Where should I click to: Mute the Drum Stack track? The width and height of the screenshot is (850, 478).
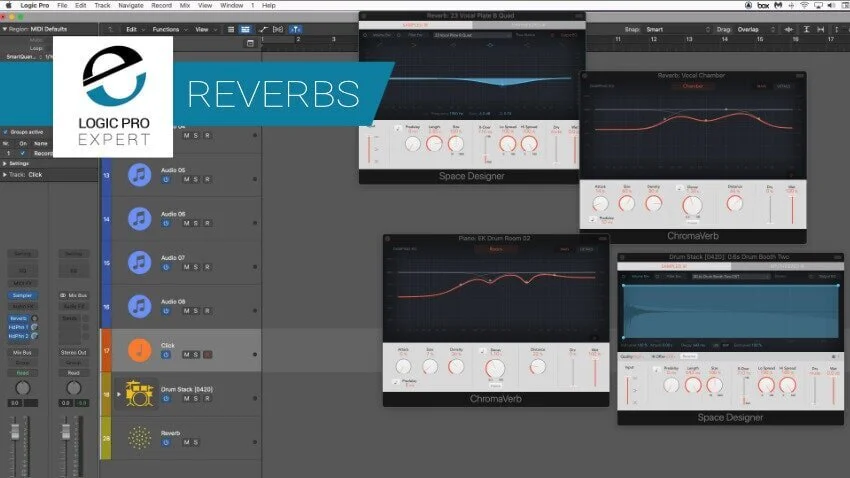[x=186, y=399]
